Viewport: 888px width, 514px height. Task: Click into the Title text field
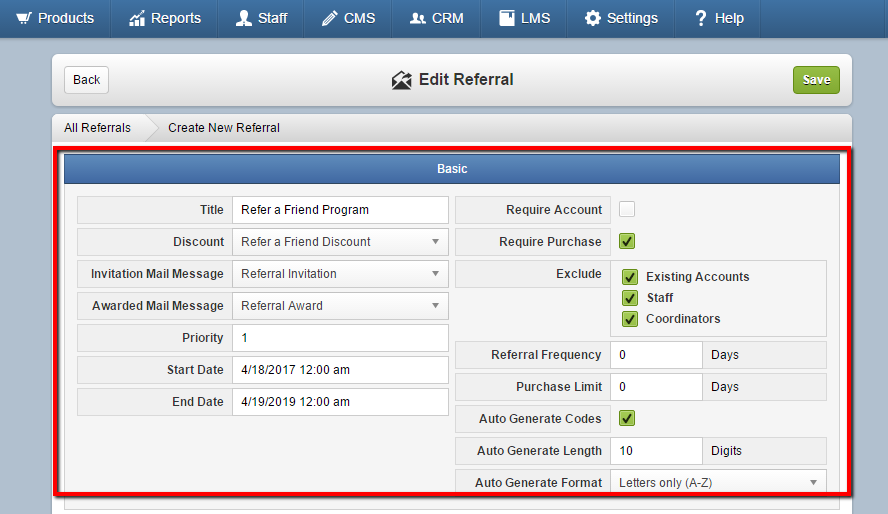340,210
